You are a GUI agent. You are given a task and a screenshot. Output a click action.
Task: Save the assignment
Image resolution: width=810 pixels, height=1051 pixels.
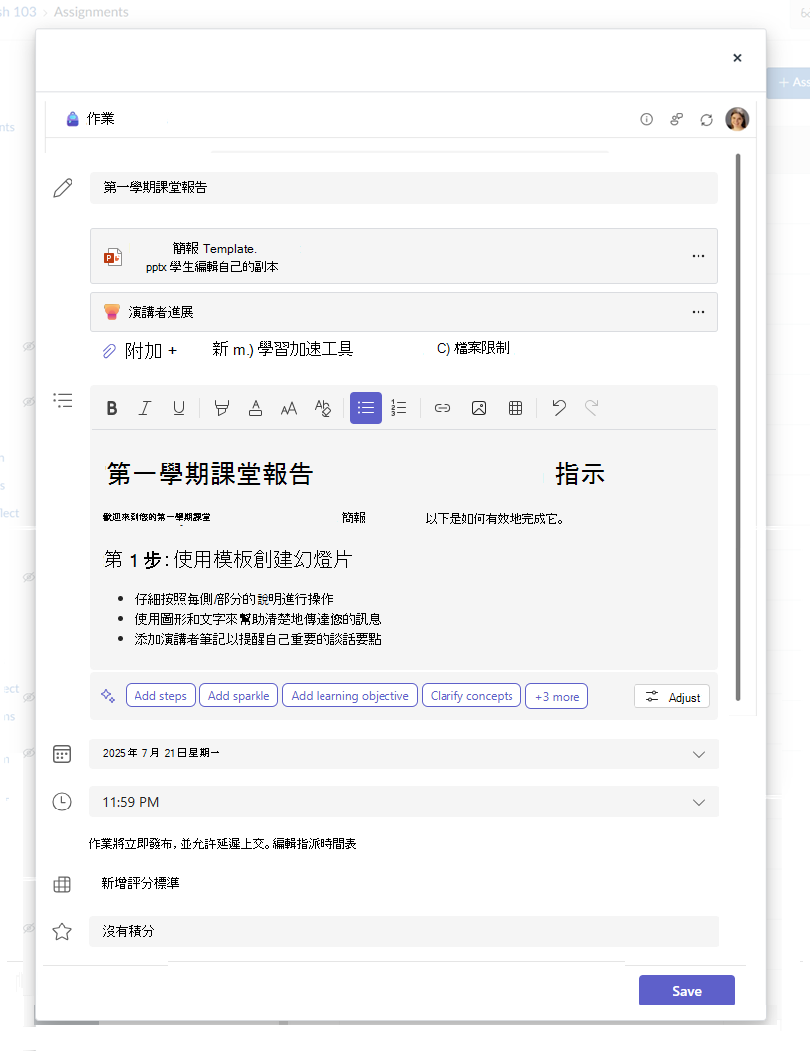pos(687,991)
